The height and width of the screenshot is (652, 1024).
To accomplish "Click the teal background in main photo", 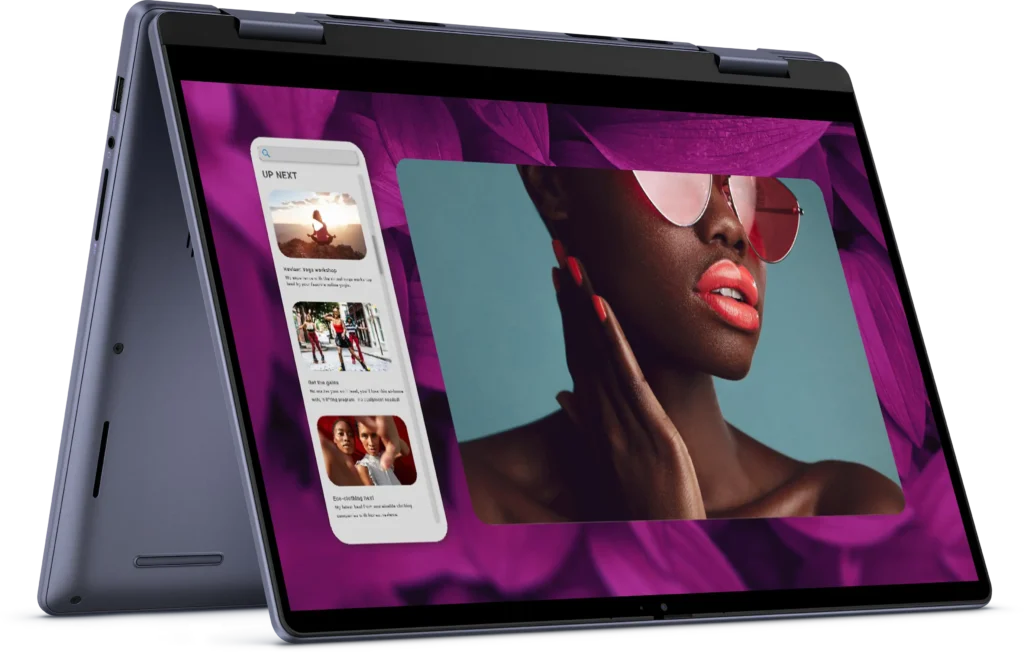I will point(480,260).
